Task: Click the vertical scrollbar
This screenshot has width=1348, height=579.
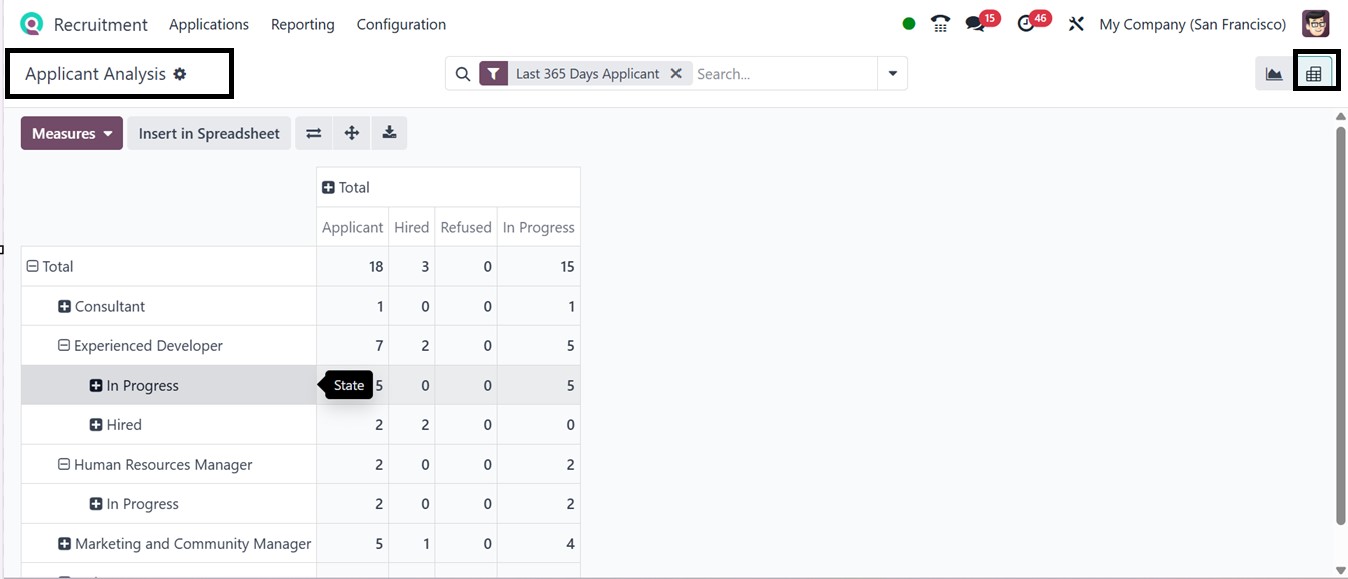Action: click(x=1341, y=300)
